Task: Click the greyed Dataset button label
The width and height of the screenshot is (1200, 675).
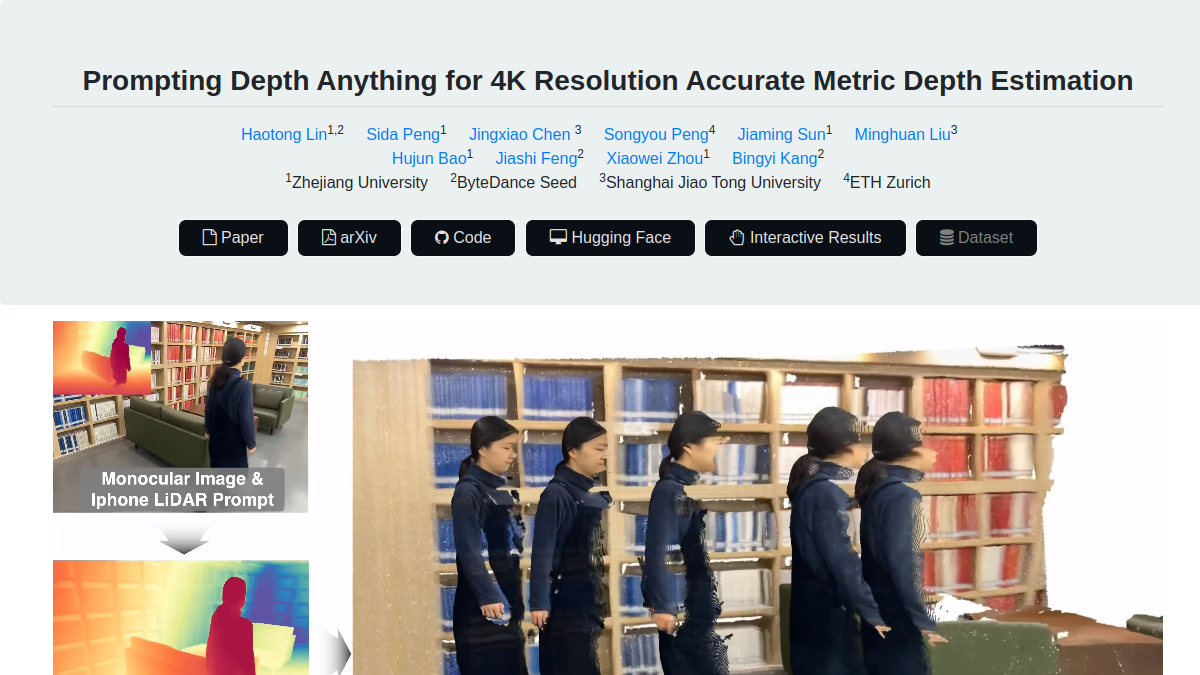Action: click(985, 238)
